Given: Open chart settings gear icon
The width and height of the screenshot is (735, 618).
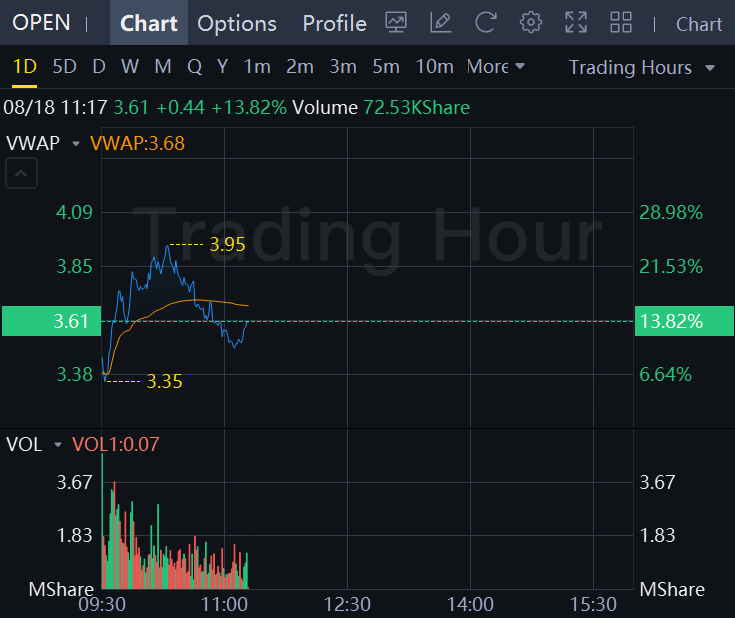Looking at the screenshot, I should point(531,23).
